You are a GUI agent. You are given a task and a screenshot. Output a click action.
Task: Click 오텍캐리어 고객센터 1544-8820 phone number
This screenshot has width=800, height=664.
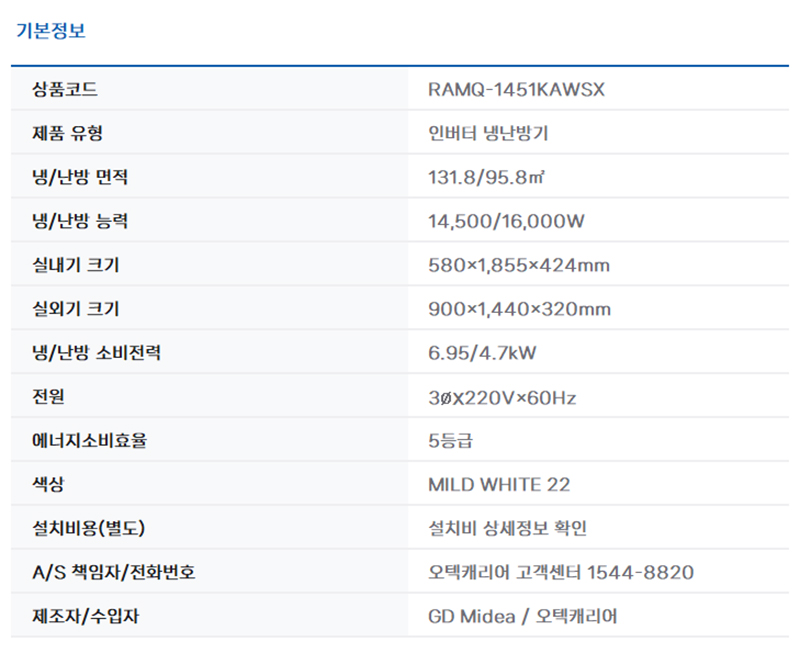[560, 572]
